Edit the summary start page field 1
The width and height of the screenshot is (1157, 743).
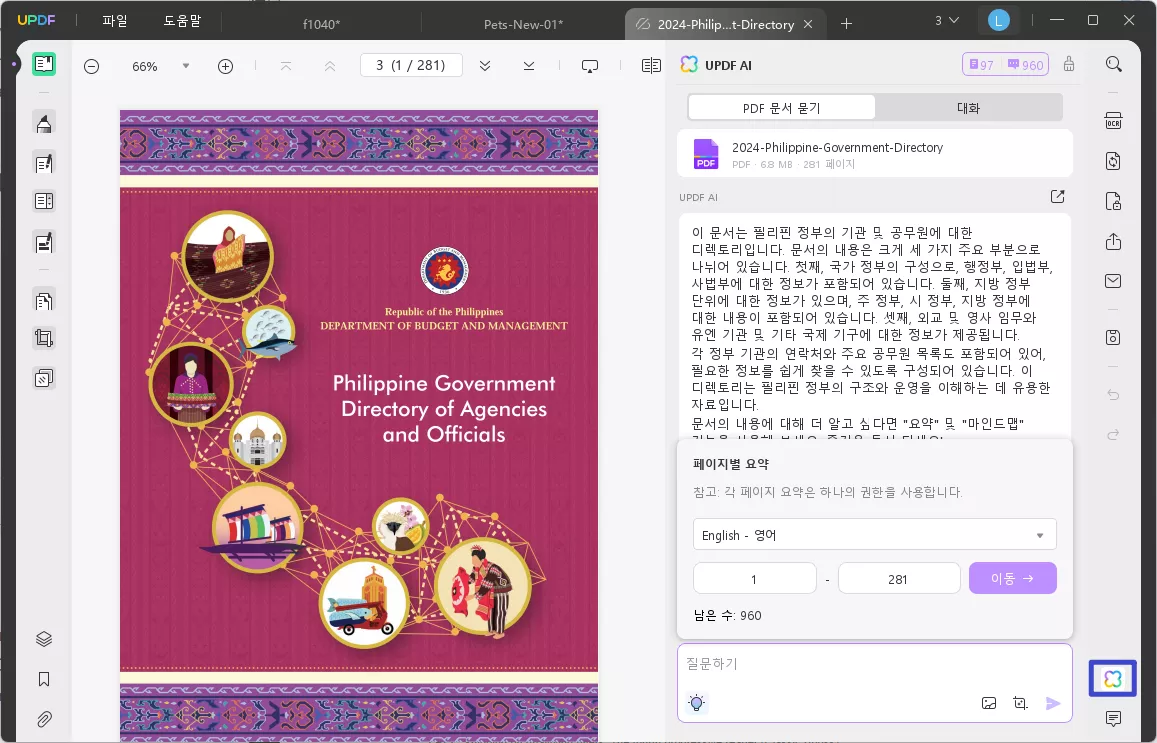click(754, 578)
